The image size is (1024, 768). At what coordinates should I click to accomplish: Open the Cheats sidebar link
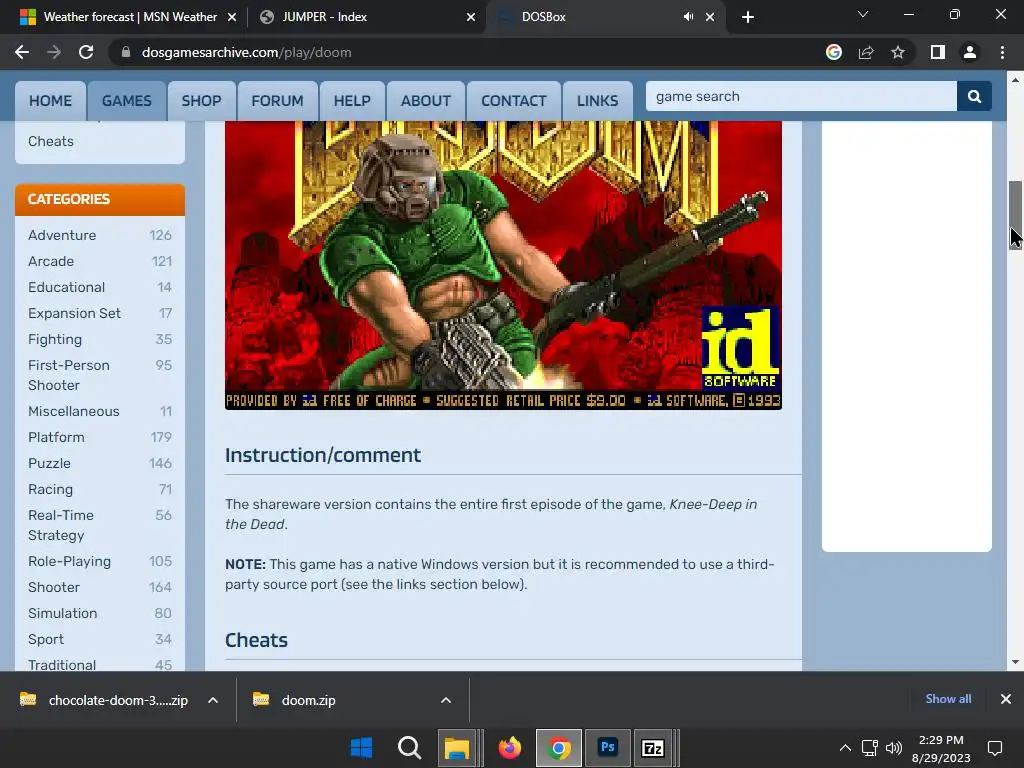pyautogui.click(x=51, y=141)
